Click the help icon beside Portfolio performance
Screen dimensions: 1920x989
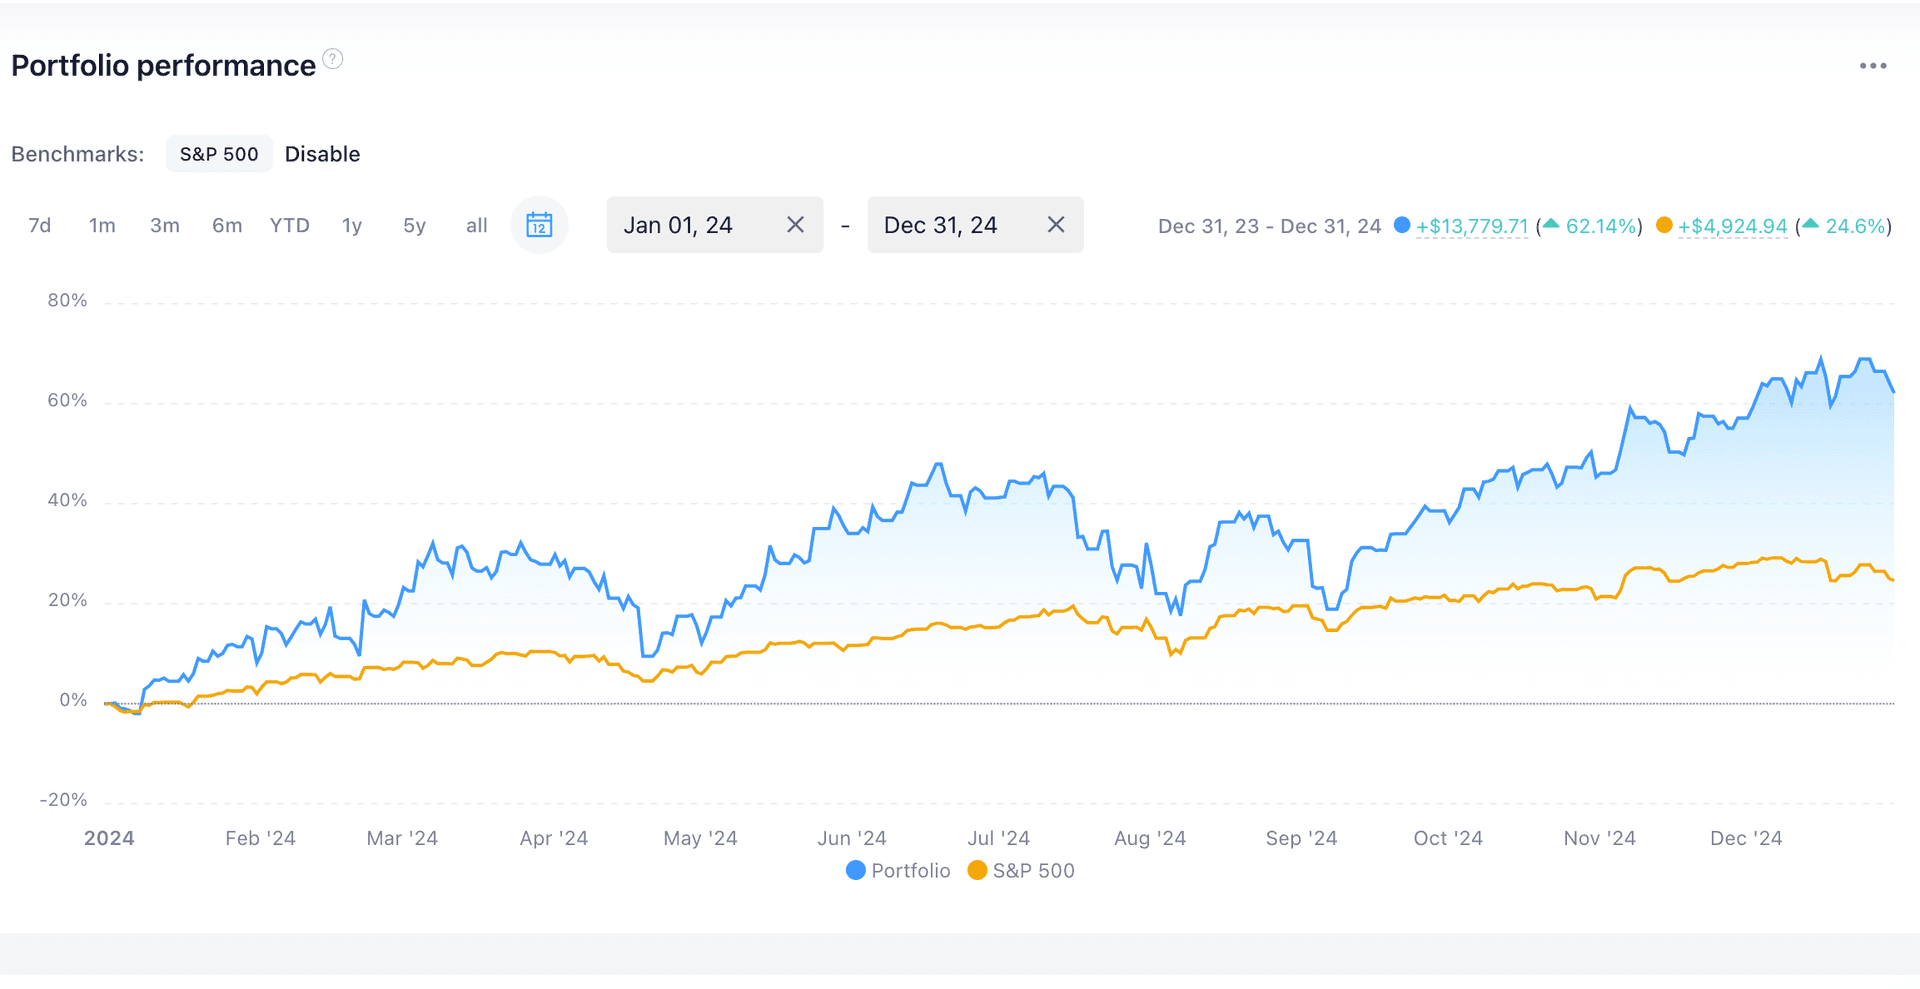(x=333, y=59)
